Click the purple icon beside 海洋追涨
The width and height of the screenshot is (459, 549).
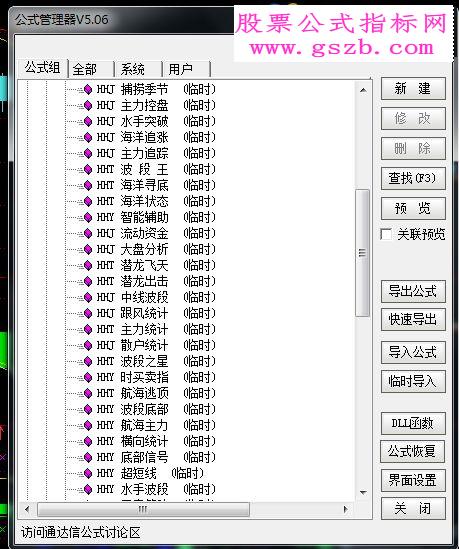[88, 138]
